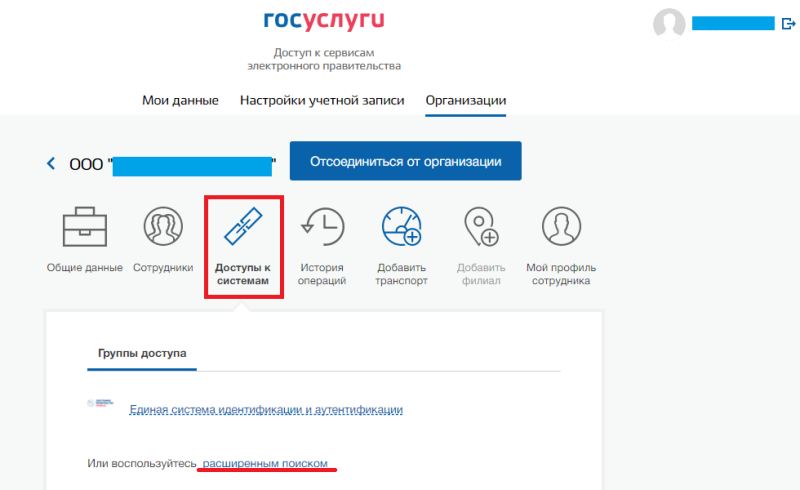Click the back arrow beside organization name
800x490 pixels.
click(x=51, y=163)
